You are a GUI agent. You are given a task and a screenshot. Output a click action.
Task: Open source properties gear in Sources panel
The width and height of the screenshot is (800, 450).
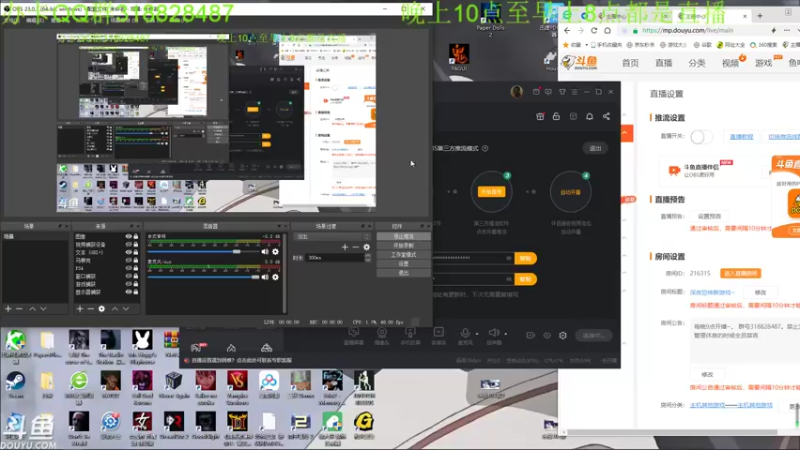[x=102, y=309]
